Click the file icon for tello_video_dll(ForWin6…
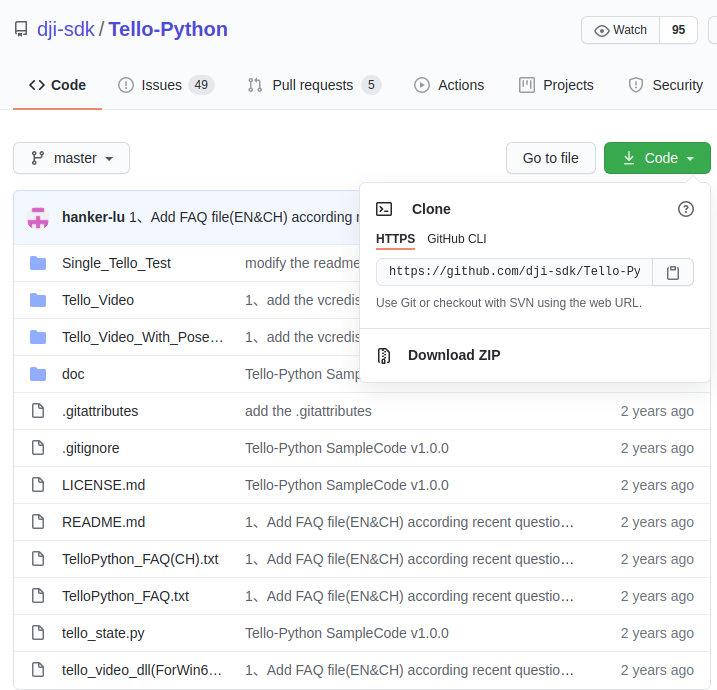The image size is (717, 690). [38, 670]
